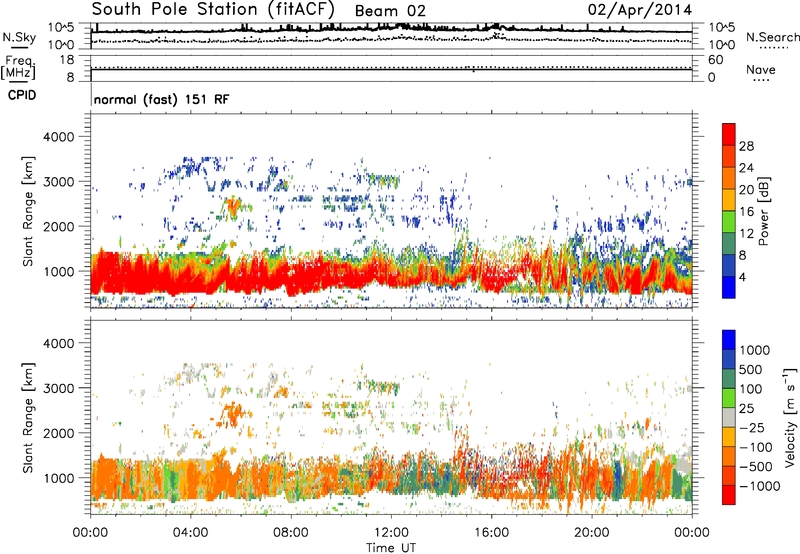This screenshot has height=554, width=800.
Task: Click the 'CPID' row label
Action: click(x=22, y=95)
